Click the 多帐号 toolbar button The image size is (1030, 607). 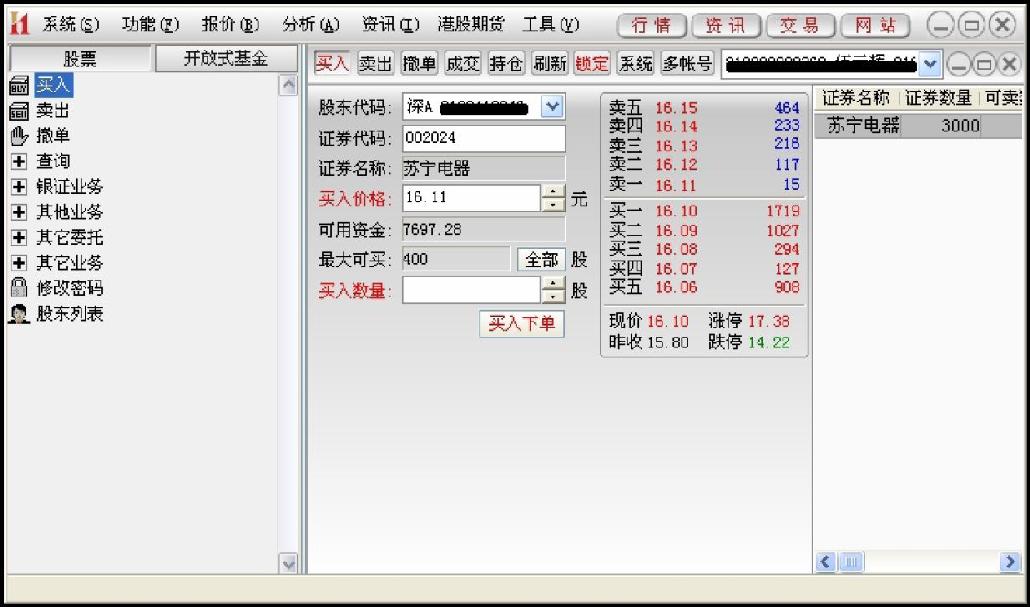(687, 64)
